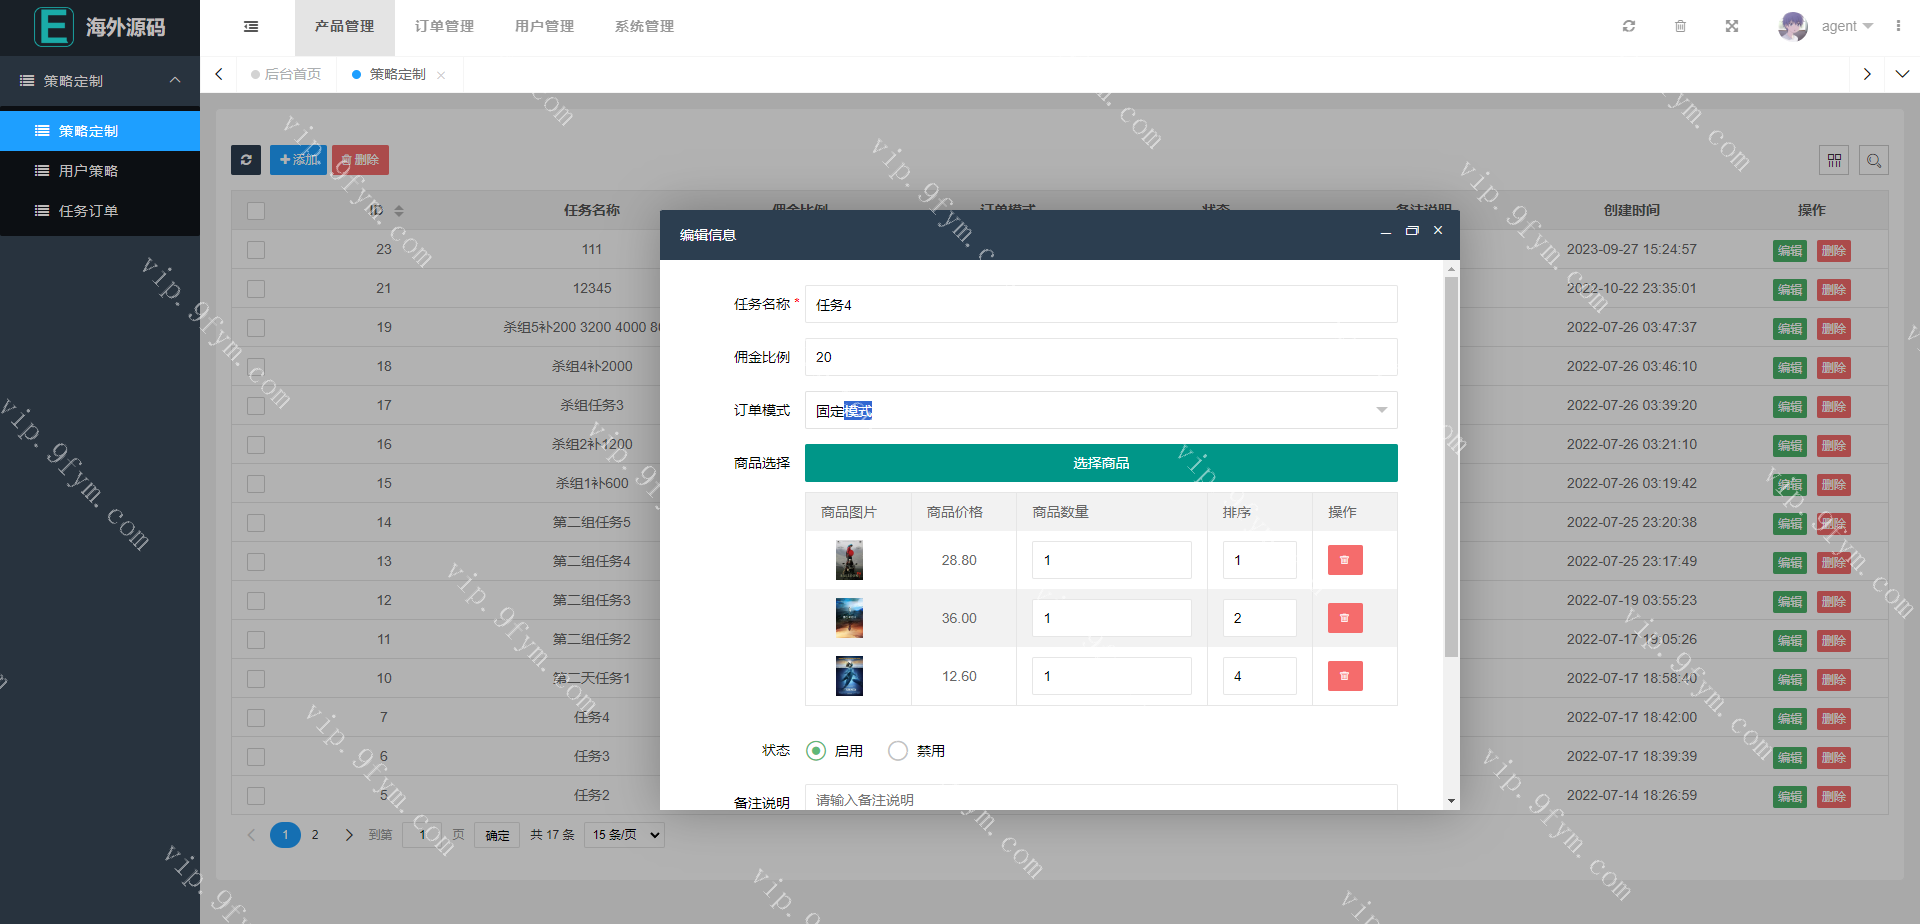Screen dimensions: 1920x924
Task: Delete the product priced 12.60
Action: 1344,676
